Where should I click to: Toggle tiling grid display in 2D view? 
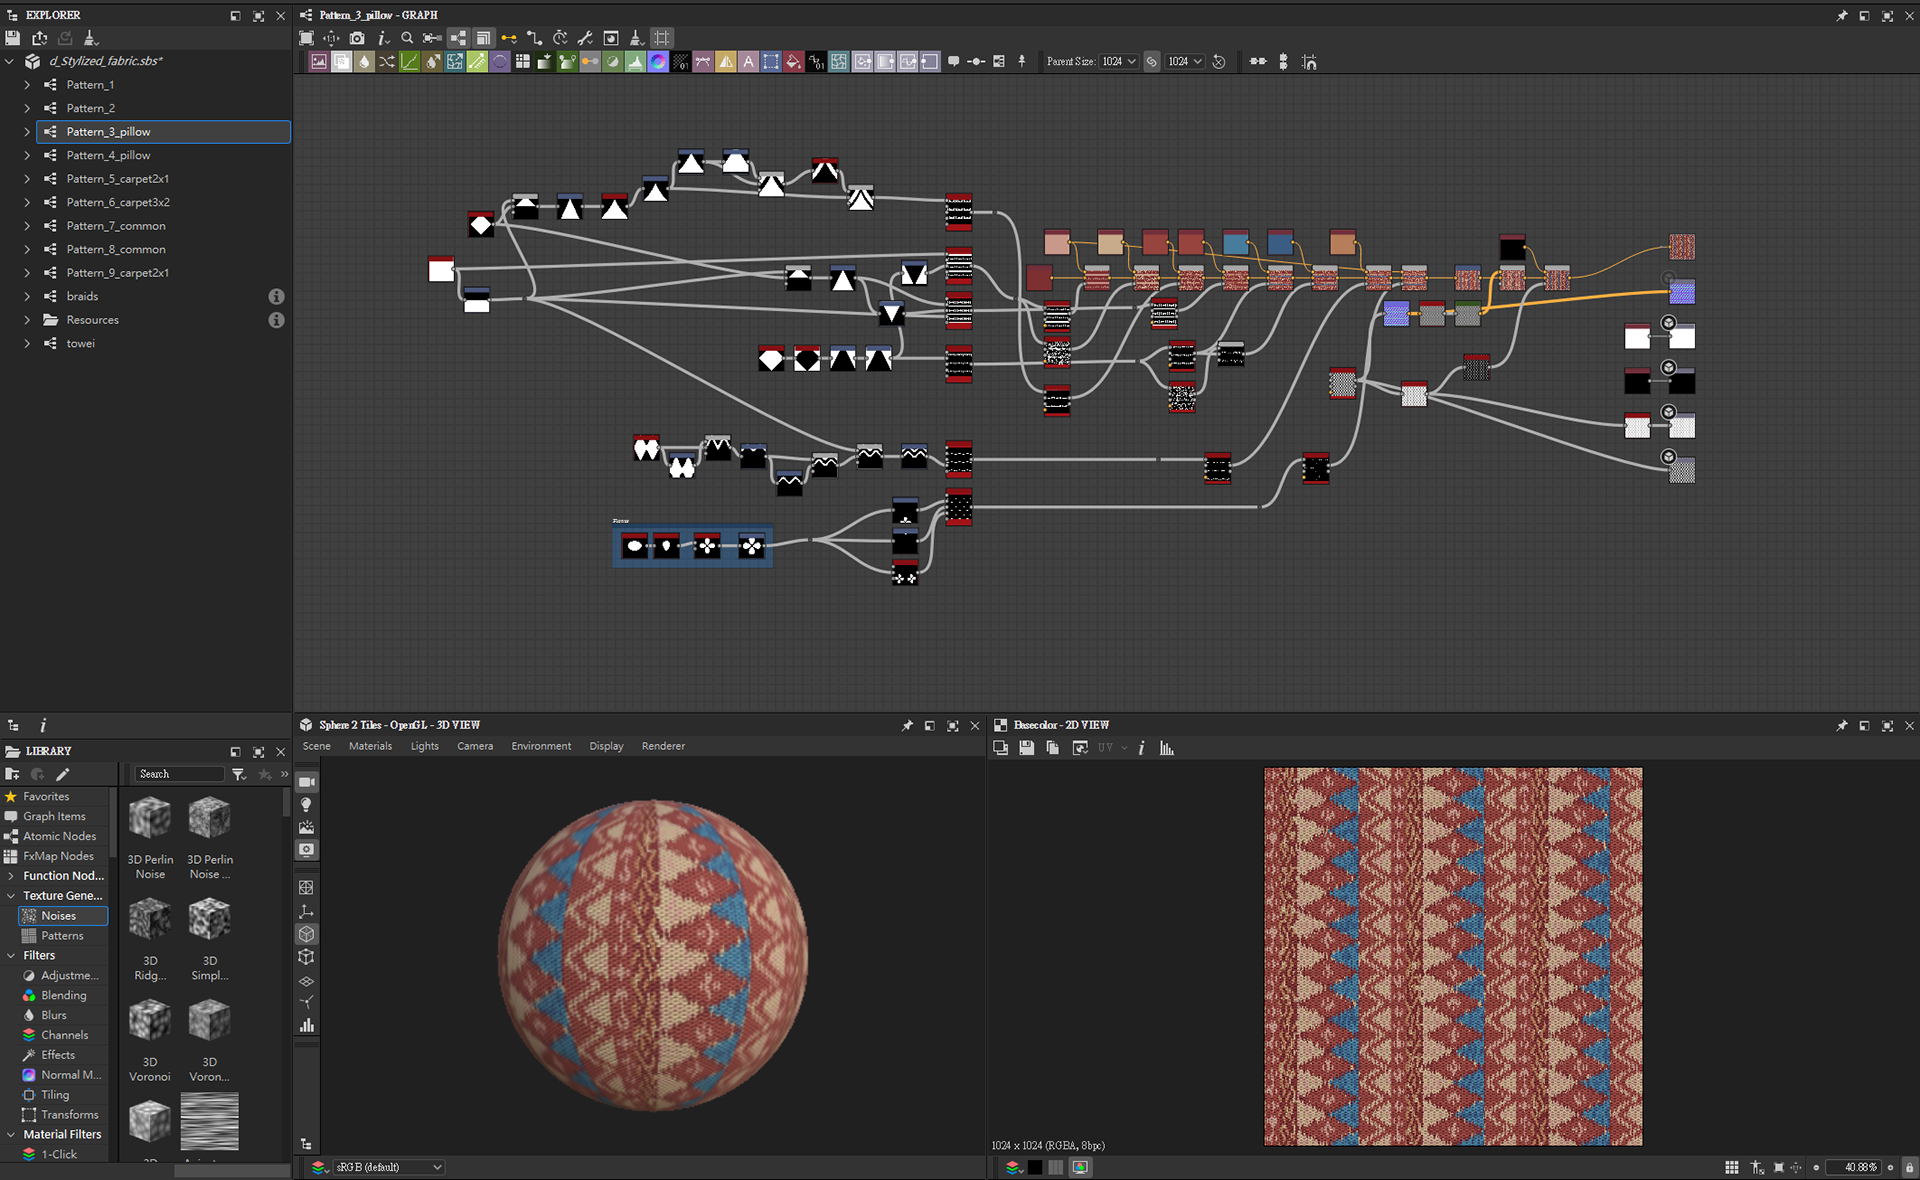pos(1731,1167)
